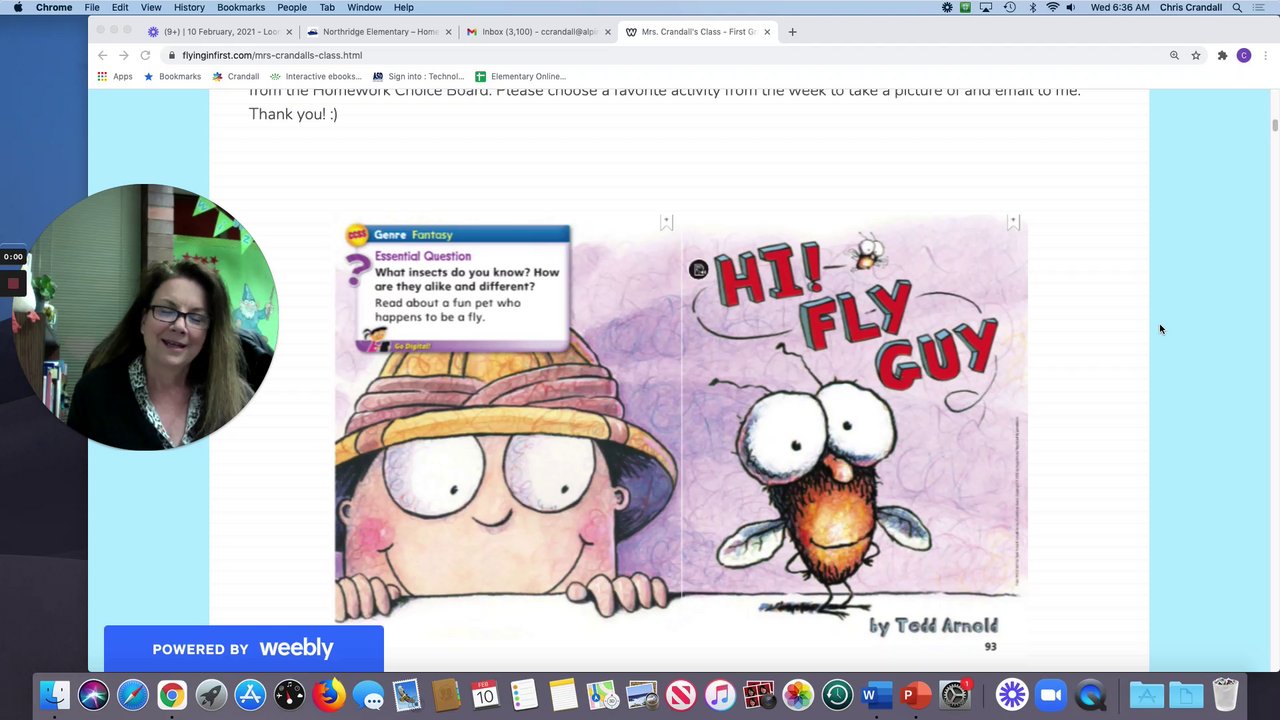
Task: Open the Bookmarks folder in bookmarks bar
Action: pyautogui.click(x=172, y=76)
